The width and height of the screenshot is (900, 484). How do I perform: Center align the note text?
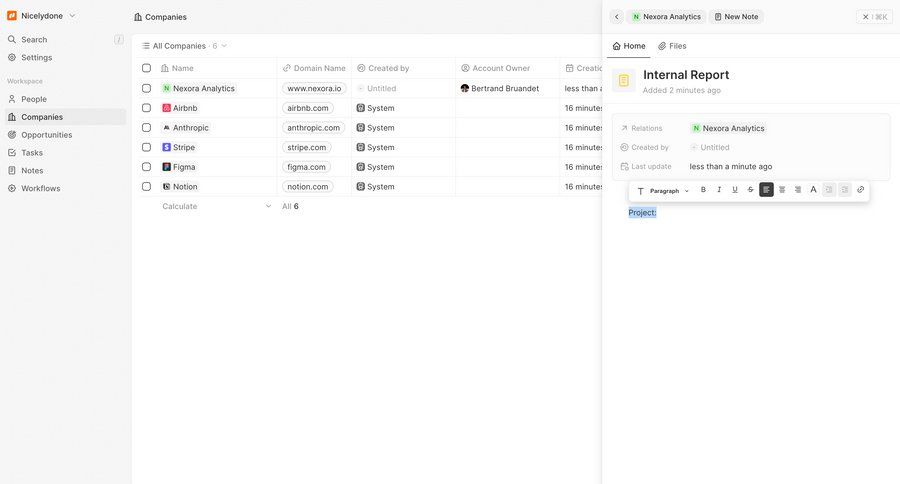[x=782, y=189]
